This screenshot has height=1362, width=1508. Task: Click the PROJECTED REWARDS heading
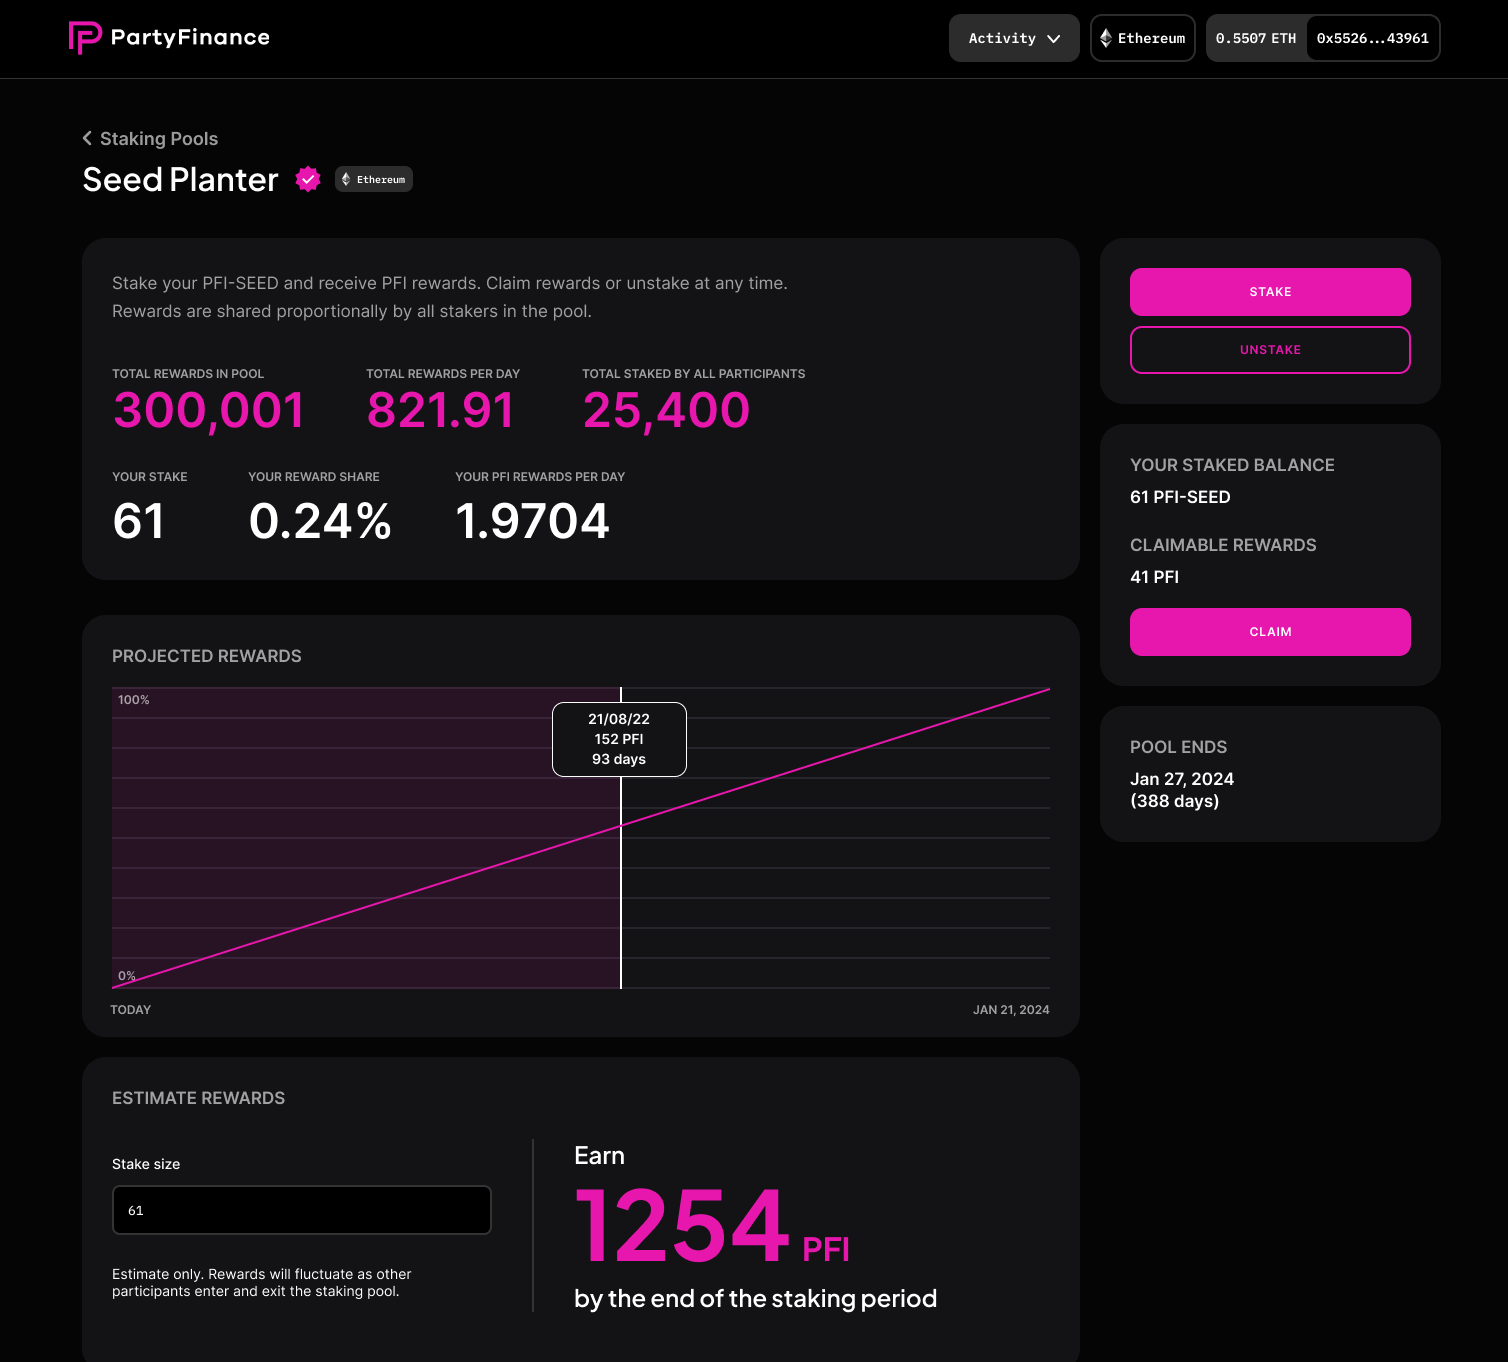(207, 656)
